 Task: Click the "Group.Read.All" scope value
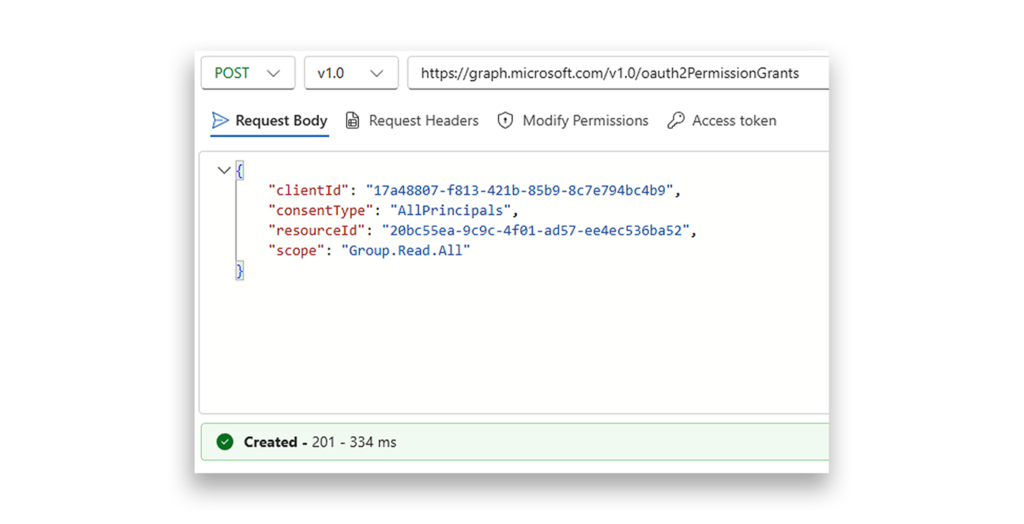pyautogui.click(x=406, y=251)
